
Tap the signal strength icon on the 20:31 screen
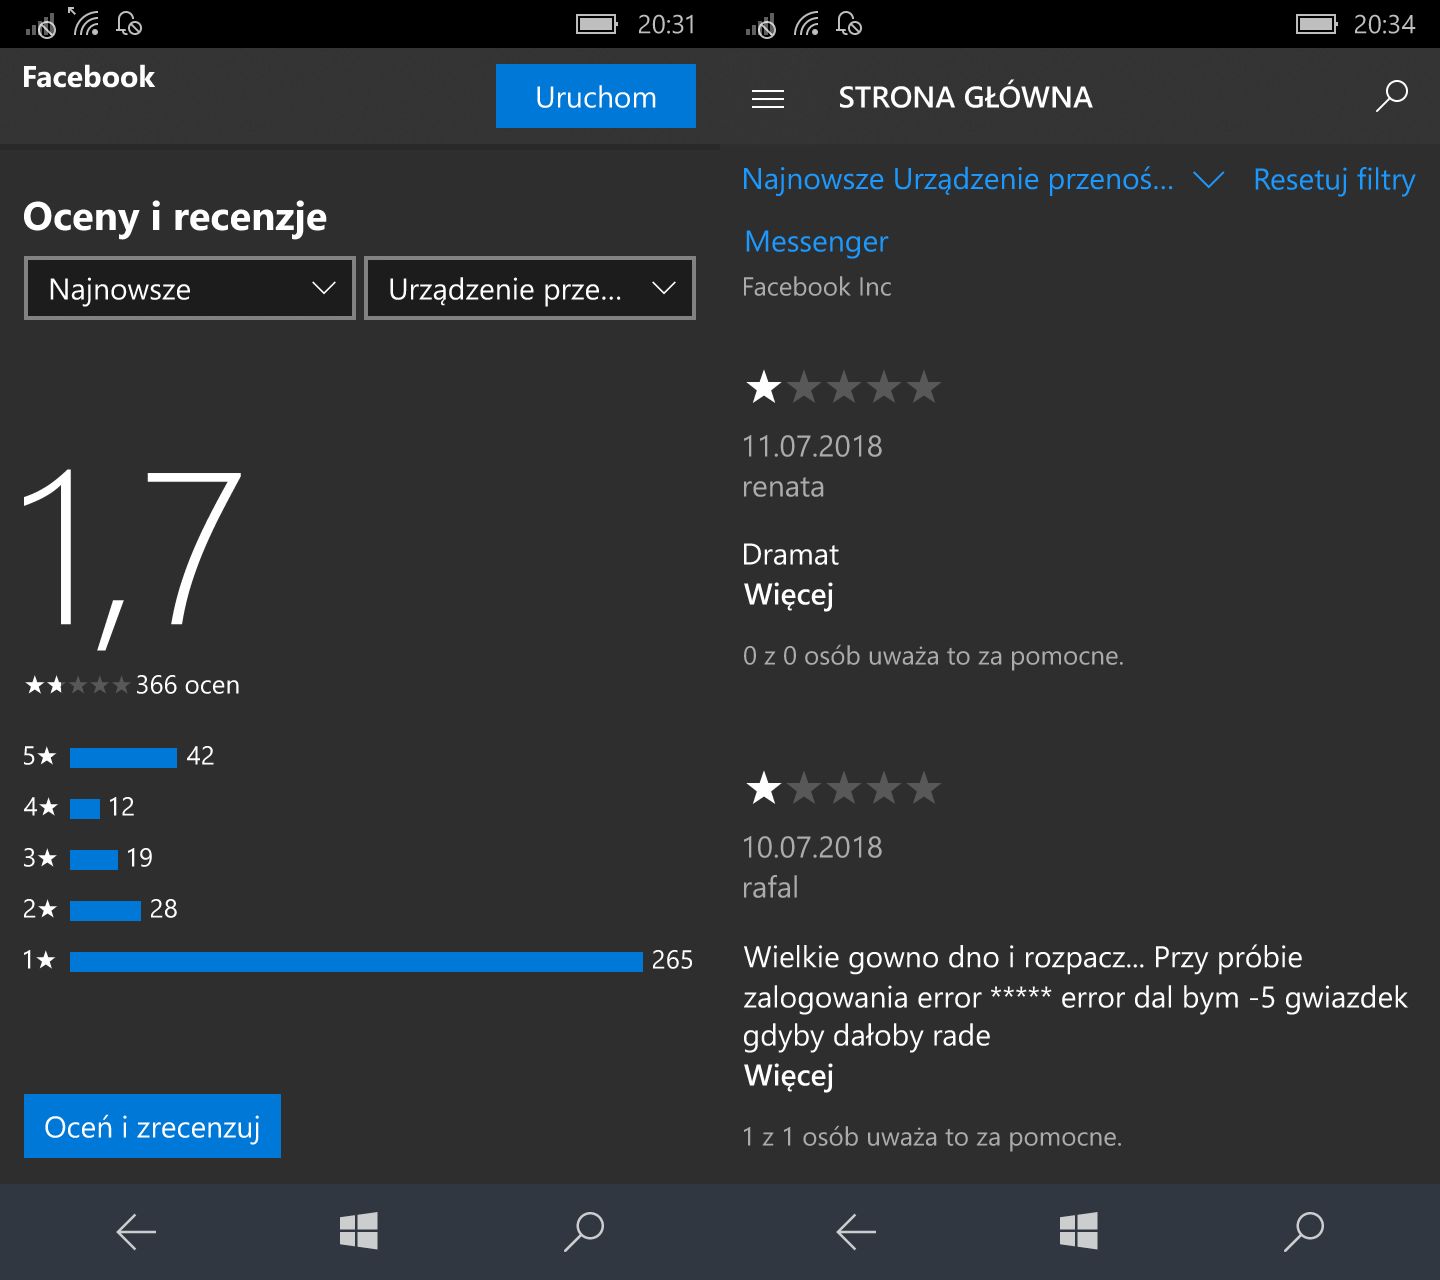click(x=41, y=25)
